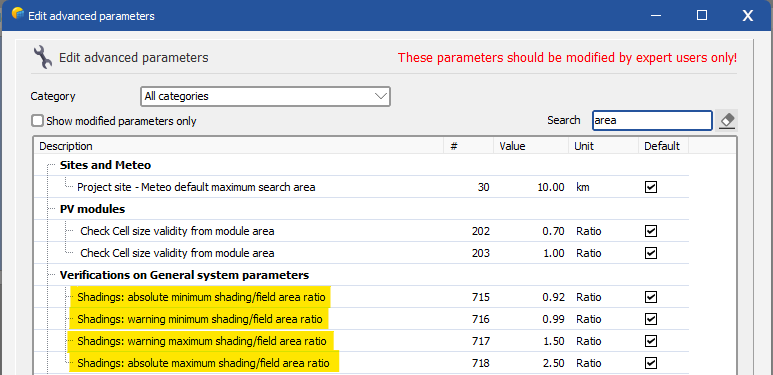Screen dimensions: 773x375
Task: Select Check Cell size validity row numbered 202
Action: click(x=177, y=231)
